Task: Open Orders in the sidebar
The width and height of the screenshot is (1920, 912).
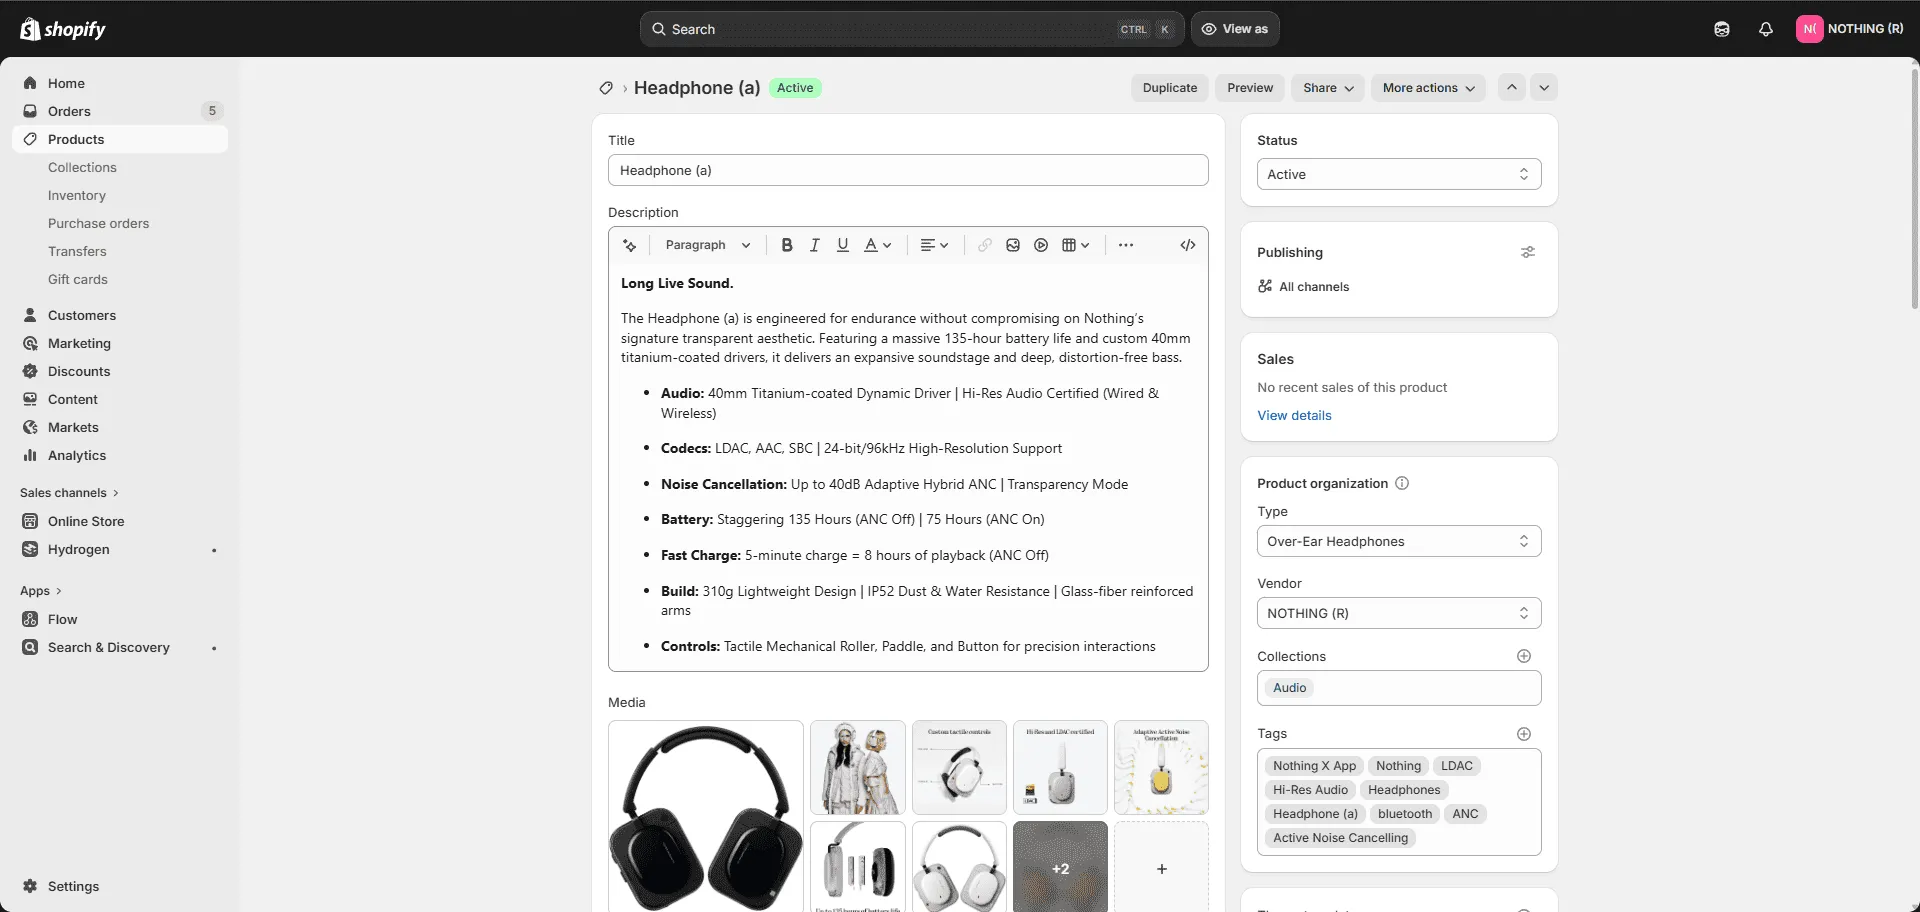Action: click(x=120, y=111)
